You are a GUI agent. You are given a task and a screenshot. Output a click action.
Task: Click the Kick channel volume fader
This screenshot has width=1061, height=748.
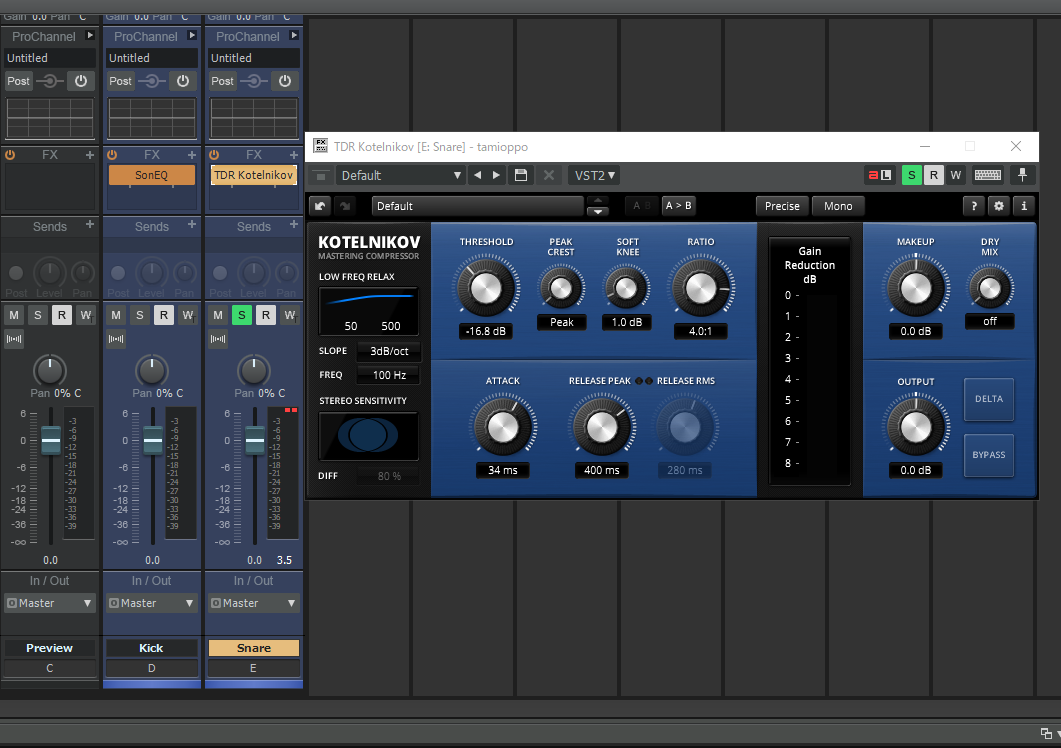point(152,439)
